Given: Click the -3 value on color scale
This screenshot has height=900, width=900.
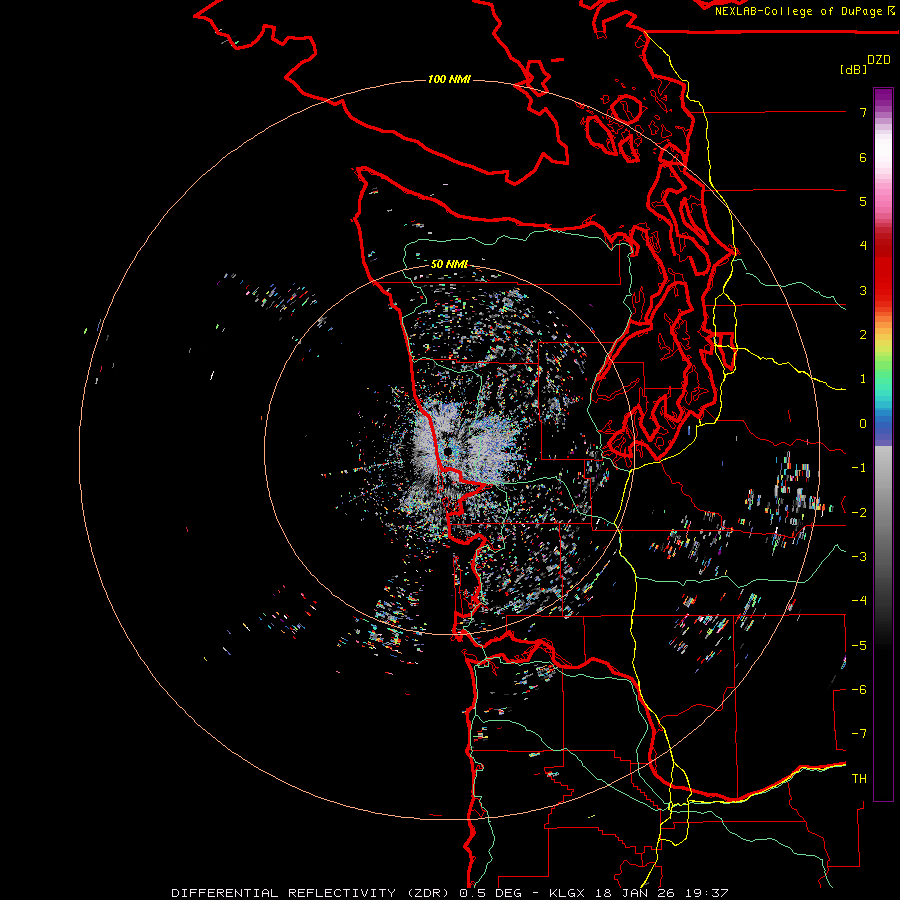Looking at the screenshot, I should tap(859, 556).
